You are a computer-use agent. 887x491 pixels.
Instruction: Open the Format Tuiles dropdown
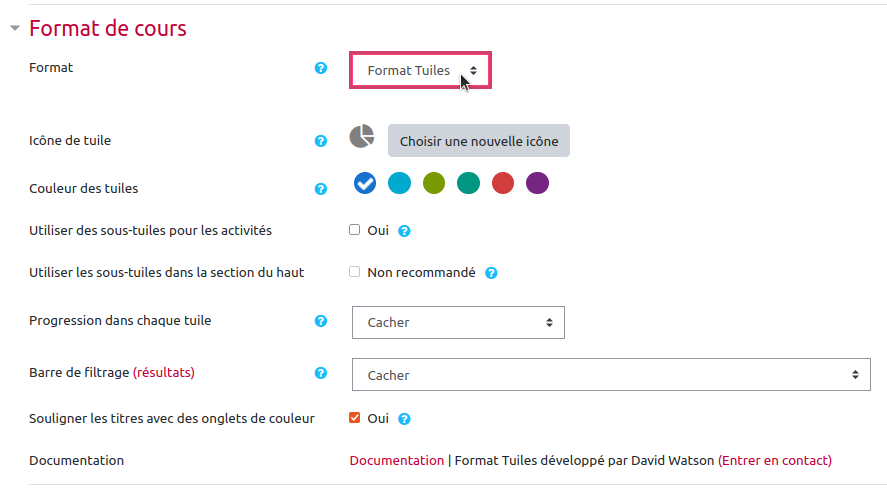point(420,71)
